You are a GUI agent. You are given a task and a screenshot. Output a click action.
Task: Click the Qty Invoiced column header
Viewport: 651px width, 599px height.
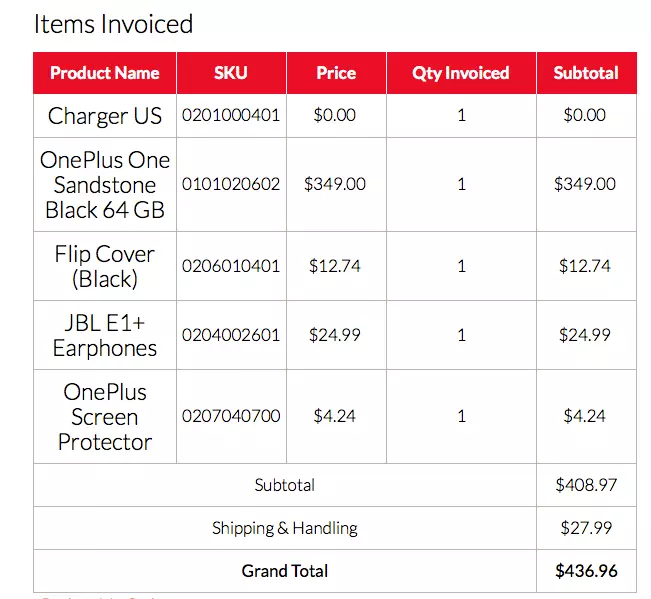pyautogui.click(x=461, y=73)
